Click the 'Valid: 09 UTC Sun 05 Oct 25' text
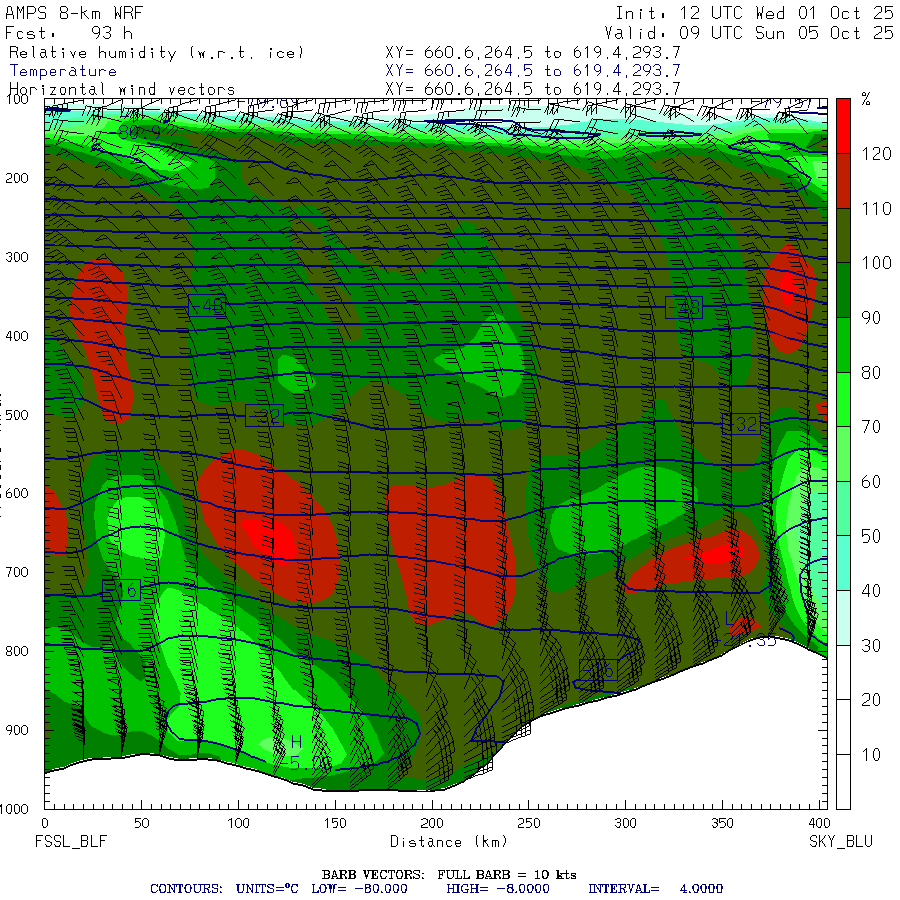The height and width of the screenshot is (900, 900). click(x=749, y=33)
